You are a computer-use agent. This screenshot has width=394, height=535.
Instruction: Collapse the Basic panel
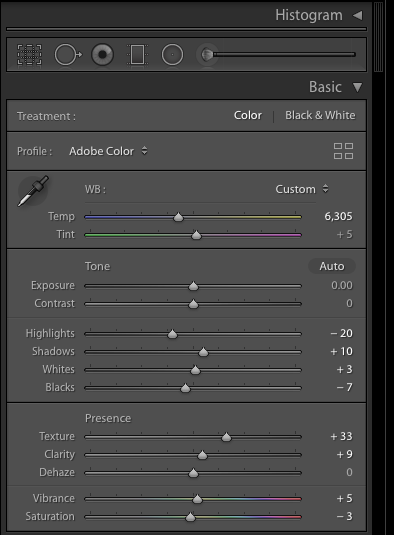click(357, 87)
